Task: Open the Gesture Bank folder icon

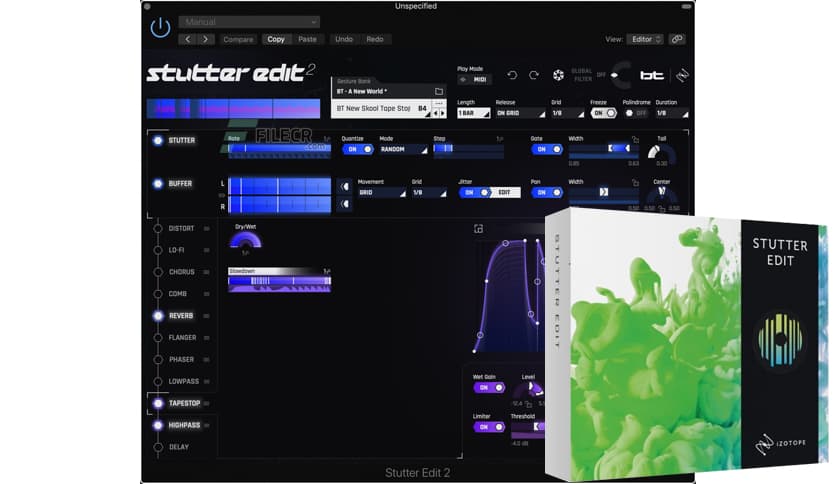Action: pos(439,91)
